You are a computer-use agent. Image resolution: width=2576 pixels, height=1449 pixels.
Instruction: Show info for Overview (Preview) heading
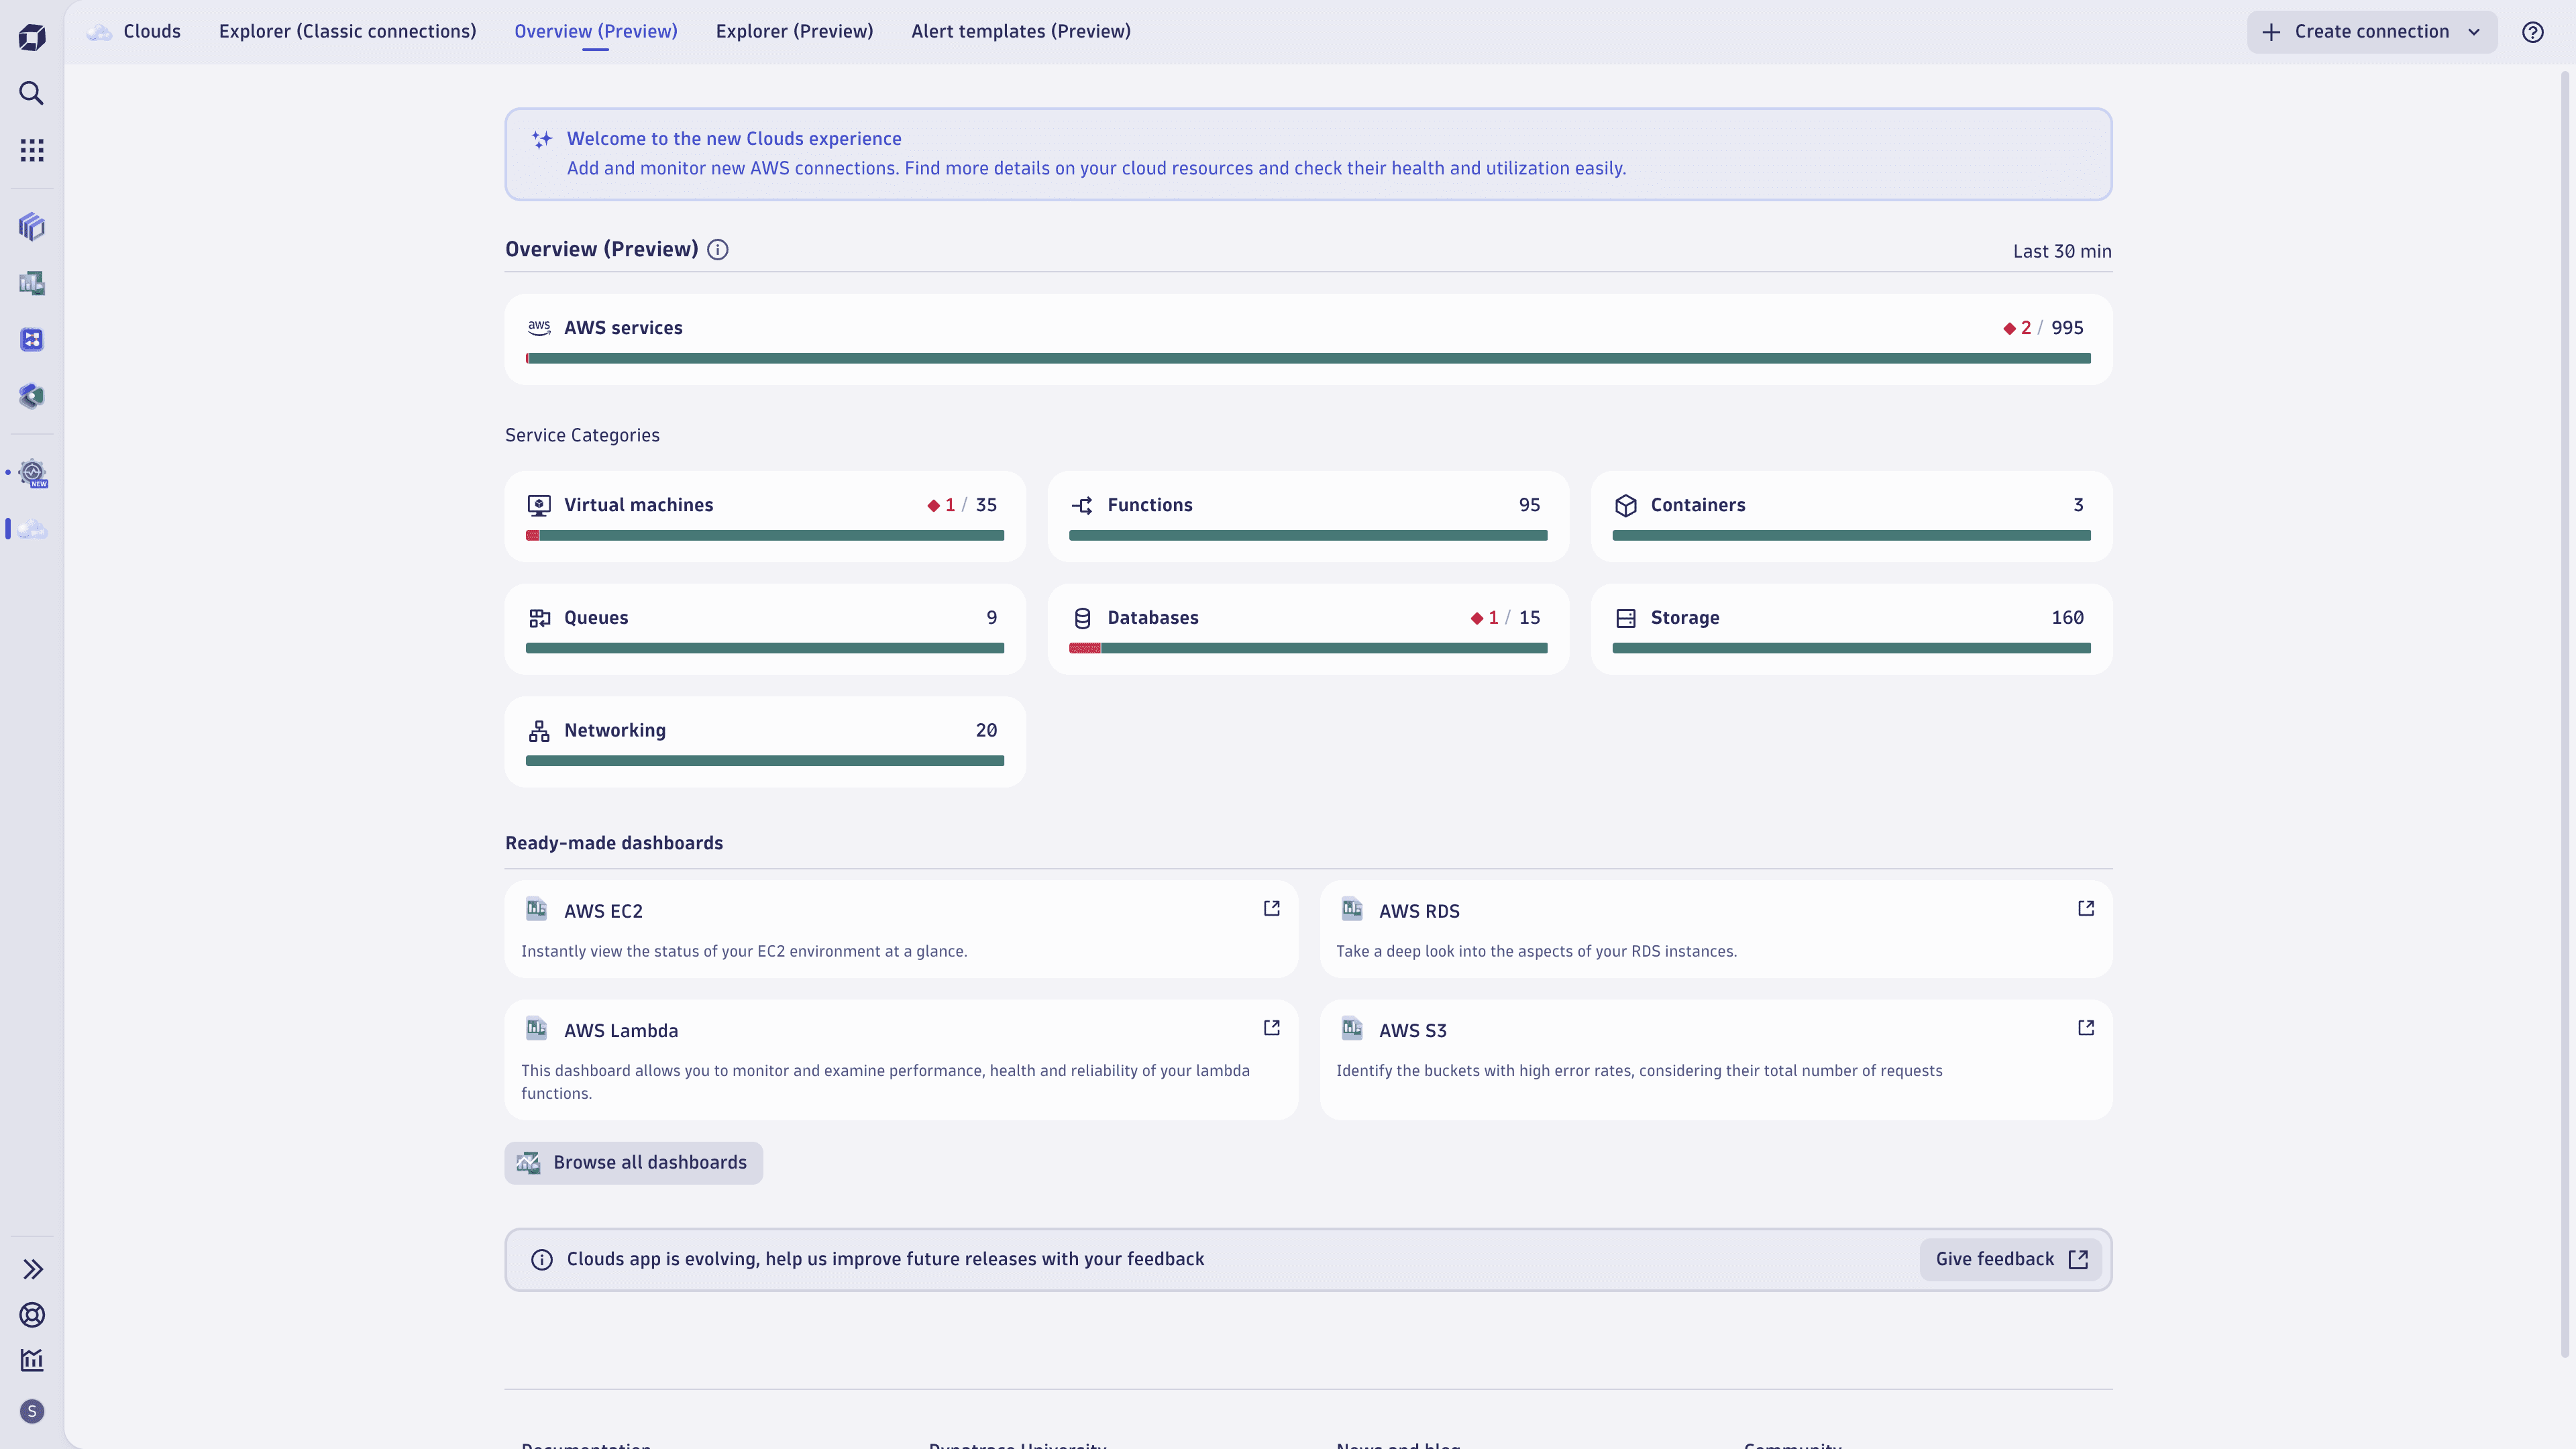point(717,250)
